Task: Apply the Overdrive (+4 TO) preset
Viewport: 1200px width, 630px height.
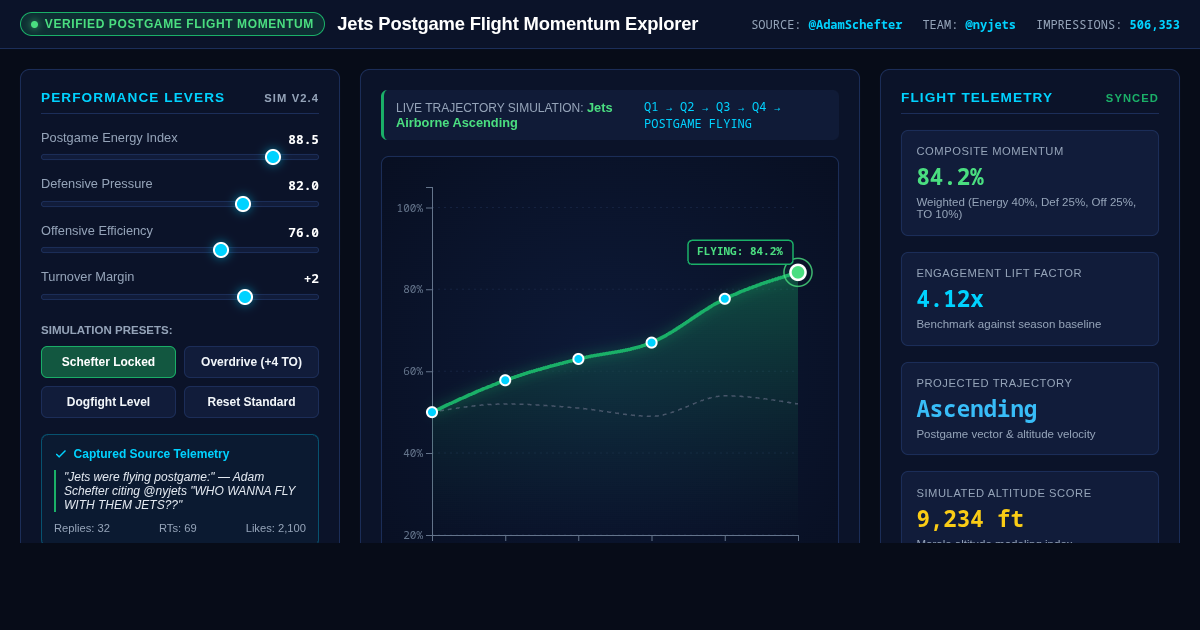Action: 251,362
